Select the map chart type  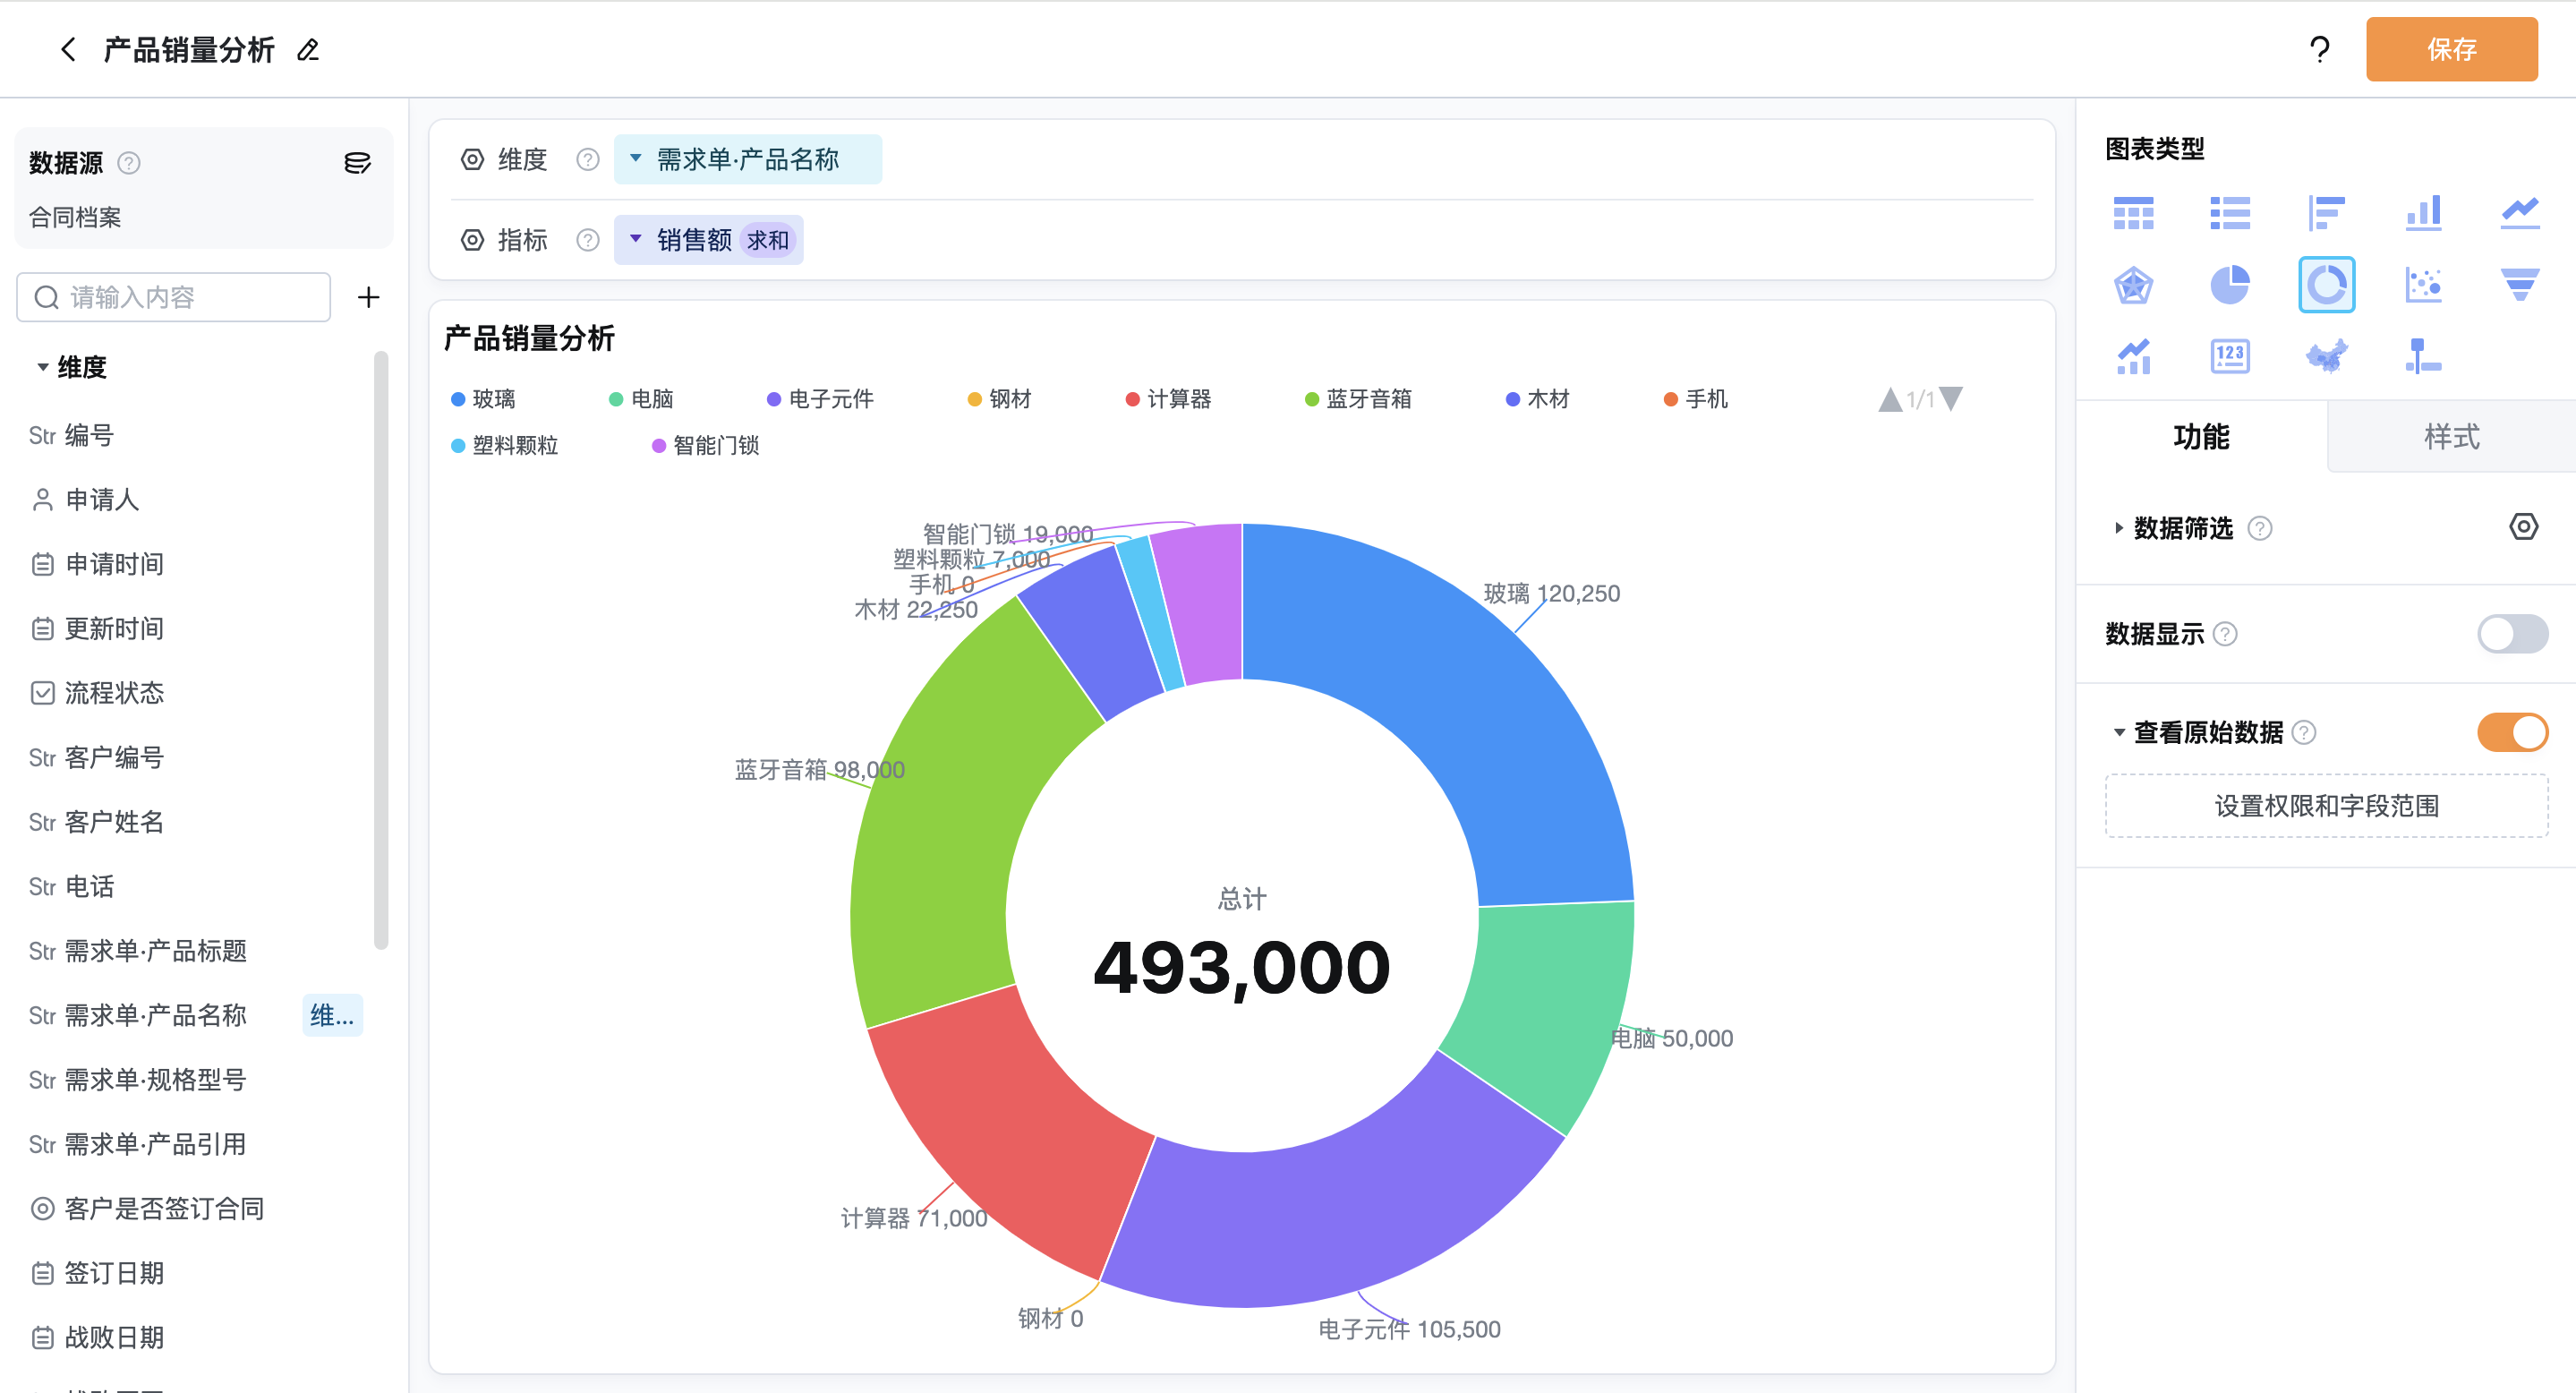[2326, 356]
